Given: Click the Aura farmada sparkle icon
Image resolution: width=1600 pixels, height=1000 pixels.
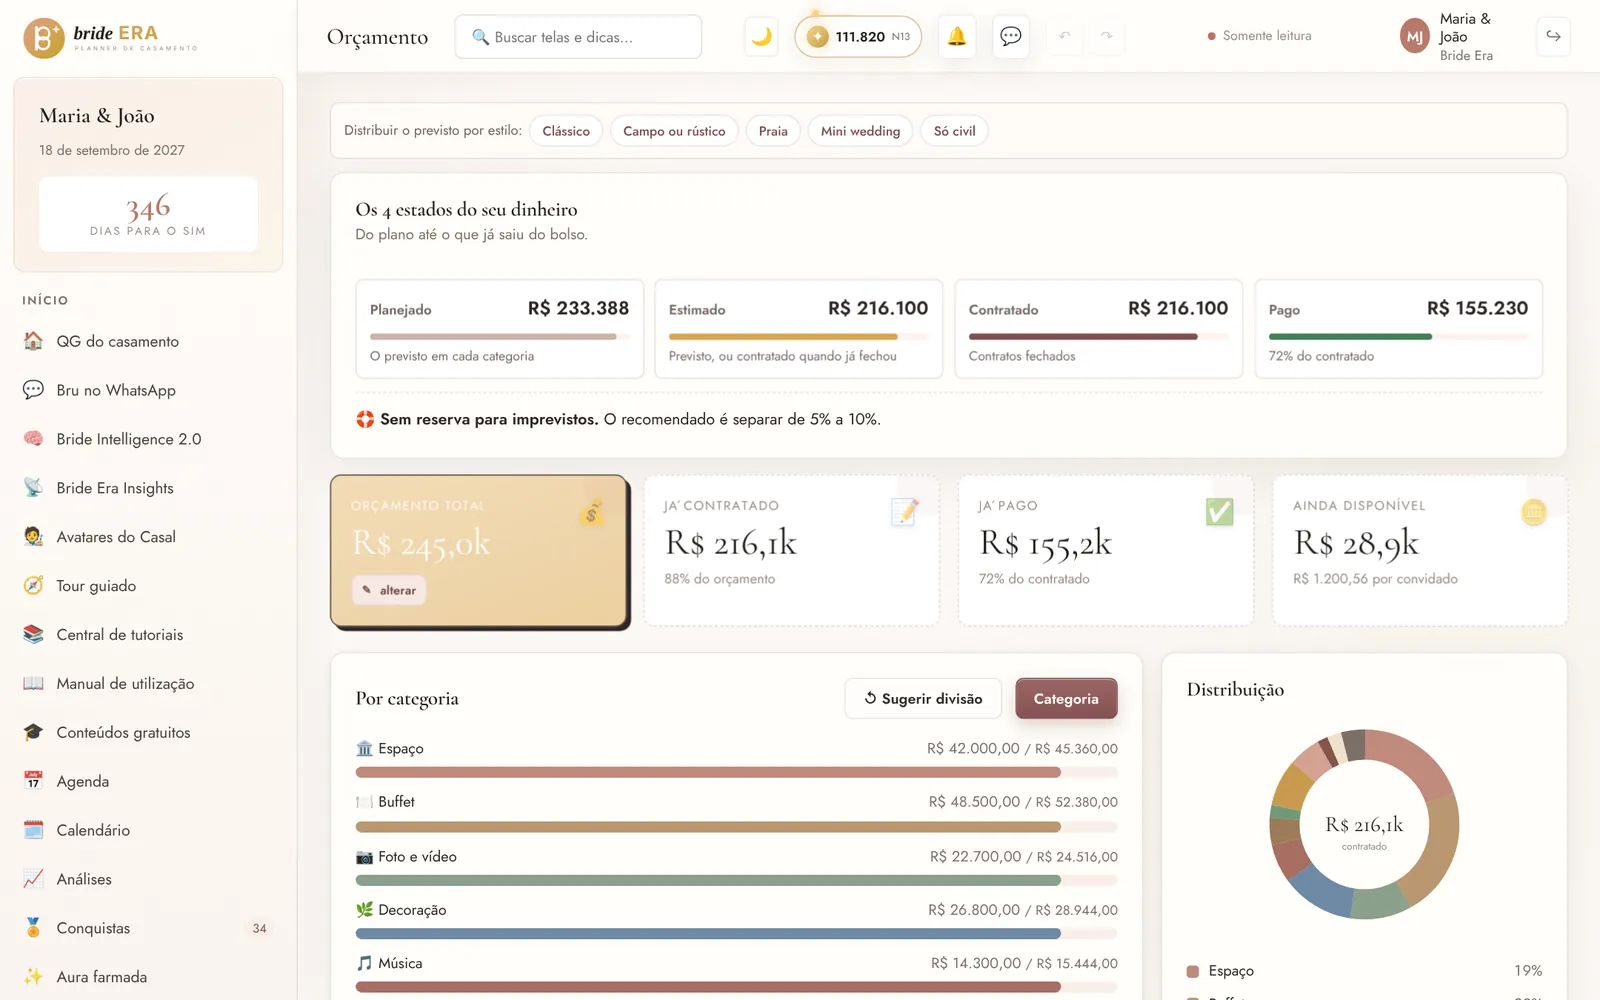Looking at the screenshot, I should [33, 977].
